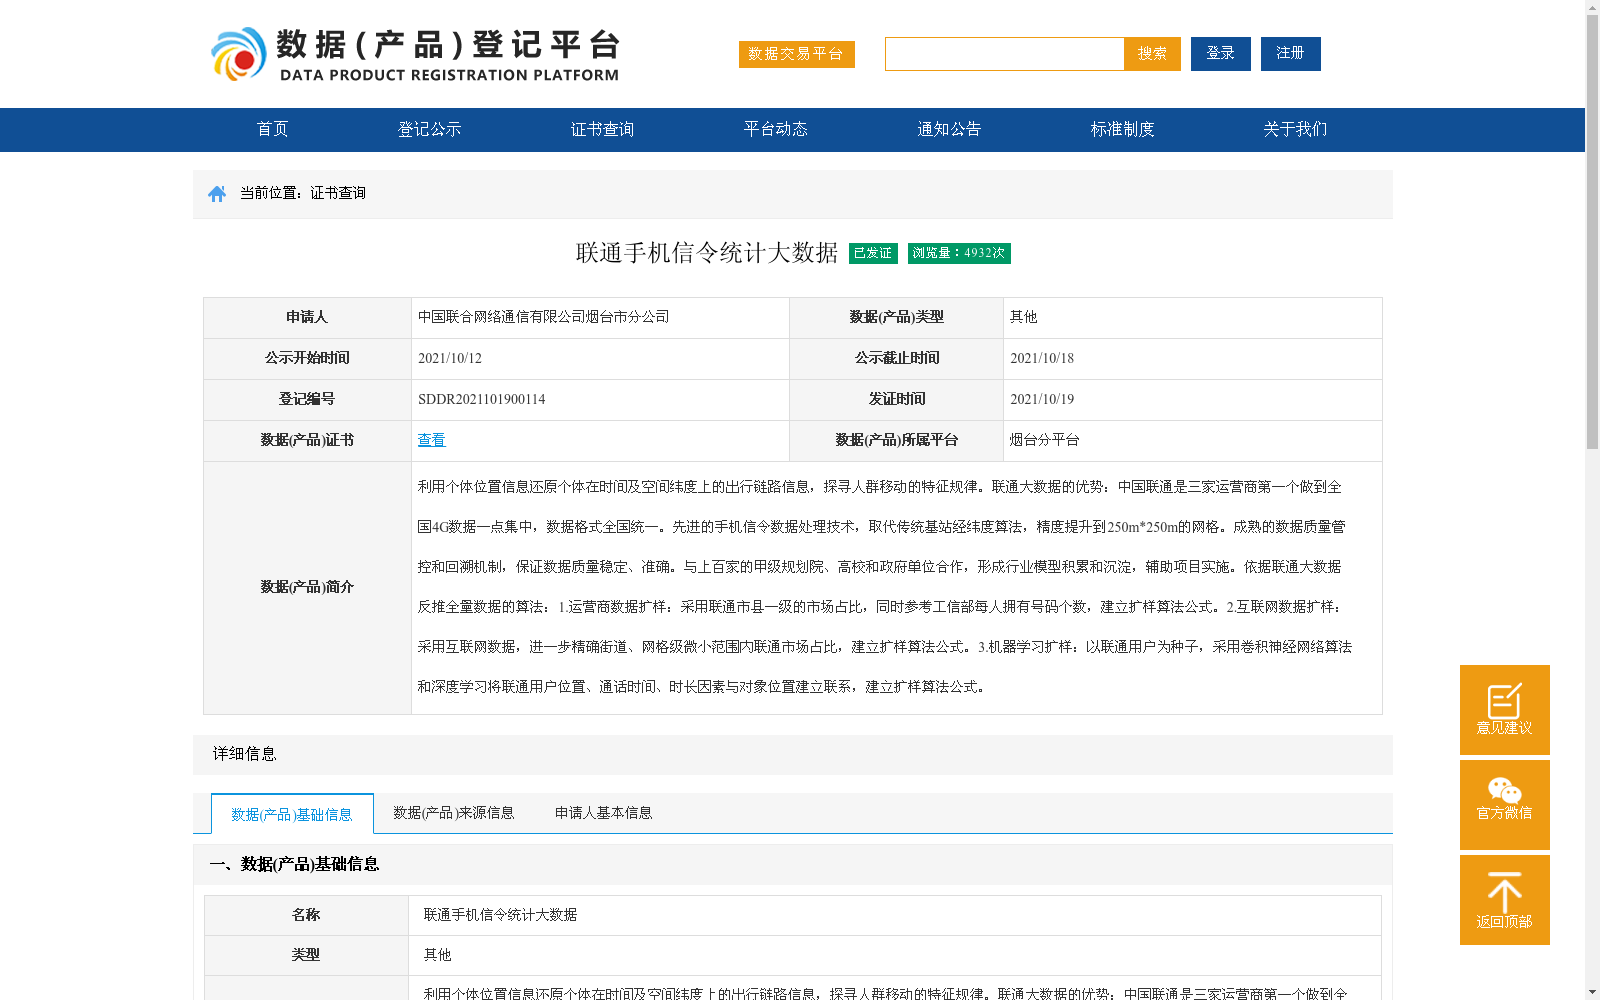This screenshot has width=1600, height=1000.
Task: Switch to 数据(产品)来源信息 tab
Action: (x=454, y=813)
